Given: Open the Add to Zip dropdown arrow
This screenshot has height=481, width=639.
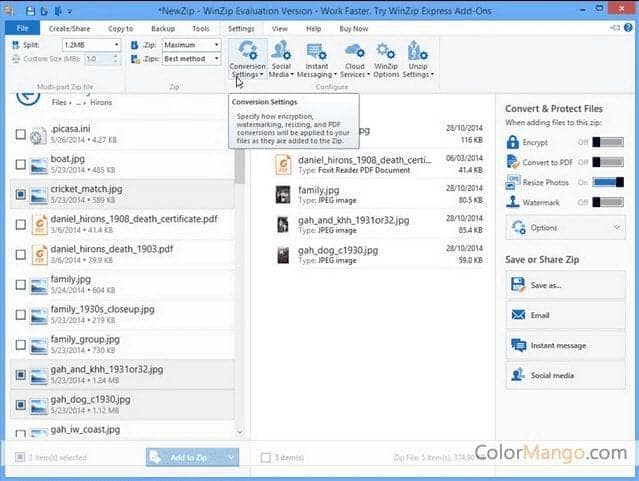Looking at the screenshot, I should tap(231, 457).
